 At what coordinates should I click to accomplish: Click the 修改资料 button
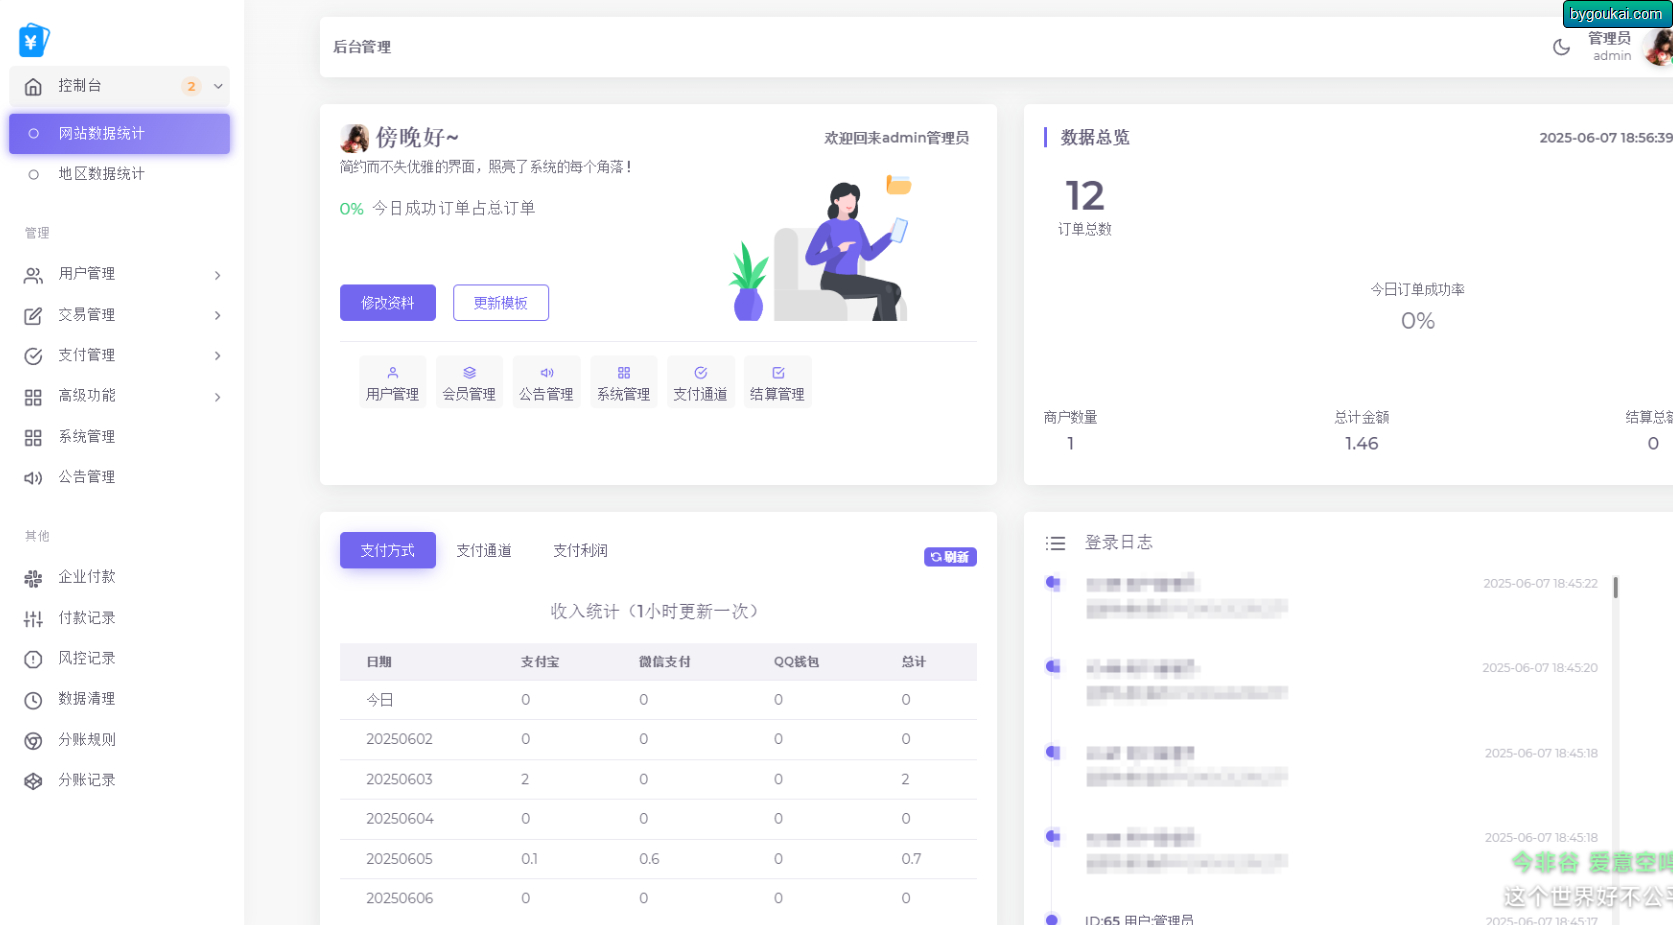pos(387,303)
